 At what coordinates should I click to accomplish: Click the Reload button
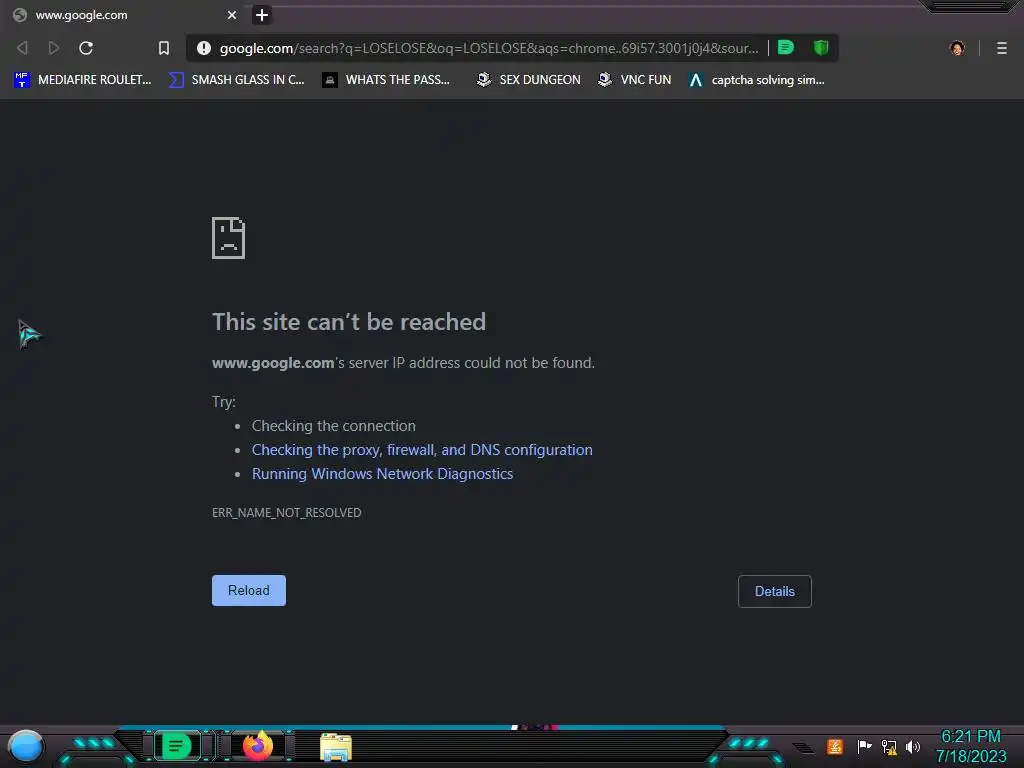point(249,590)
